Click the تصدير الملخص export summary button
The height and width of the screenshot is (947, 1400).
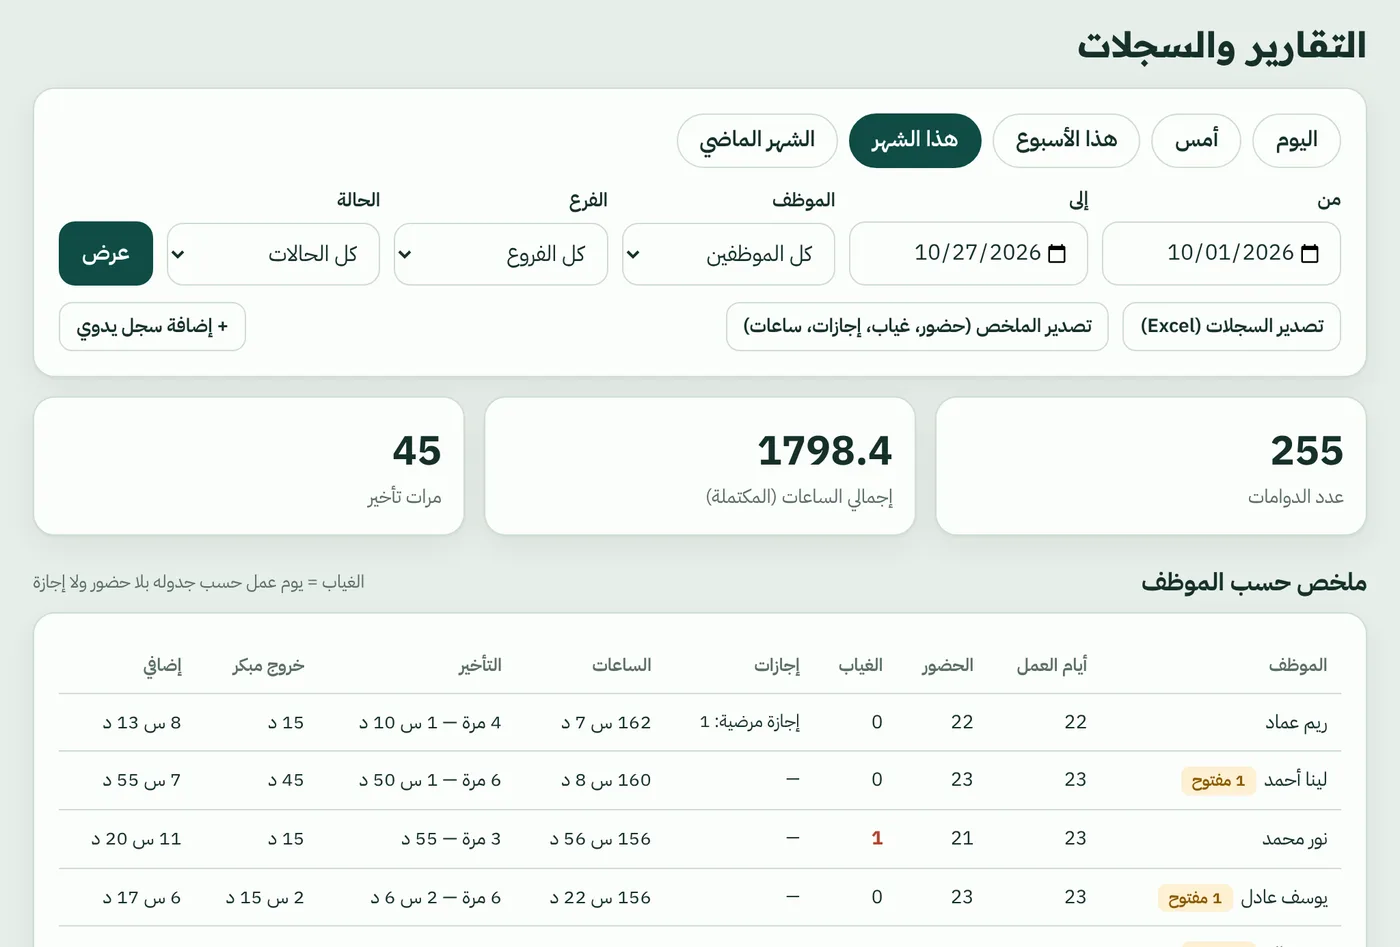tap(917, 327)
